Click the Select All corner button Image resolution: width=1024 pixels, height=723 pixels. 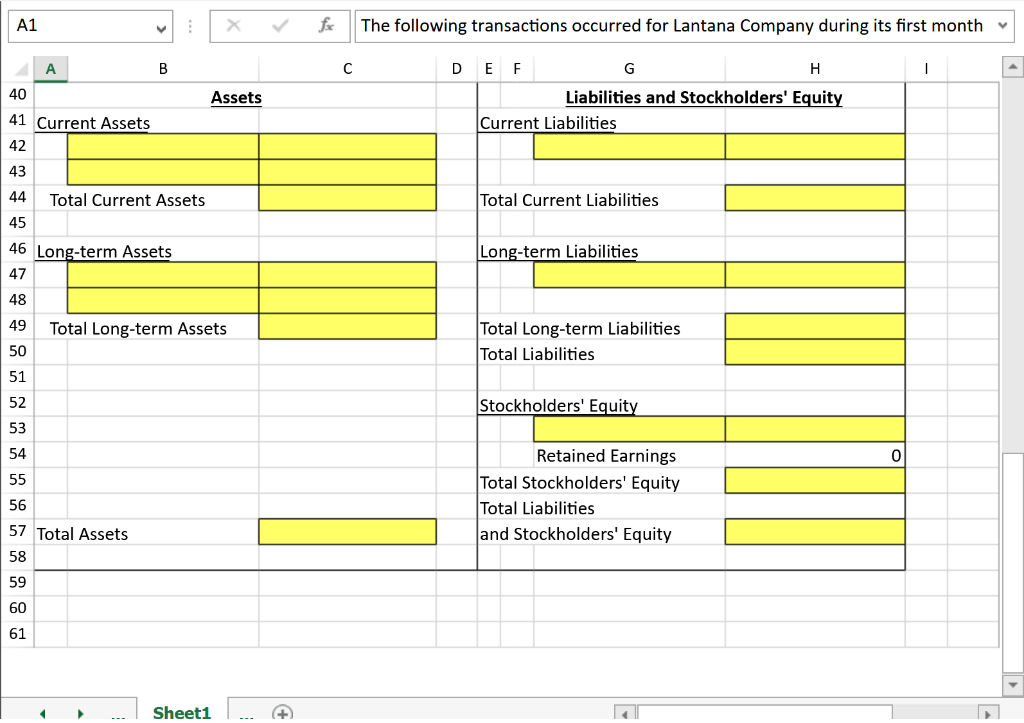pos(21,68)
